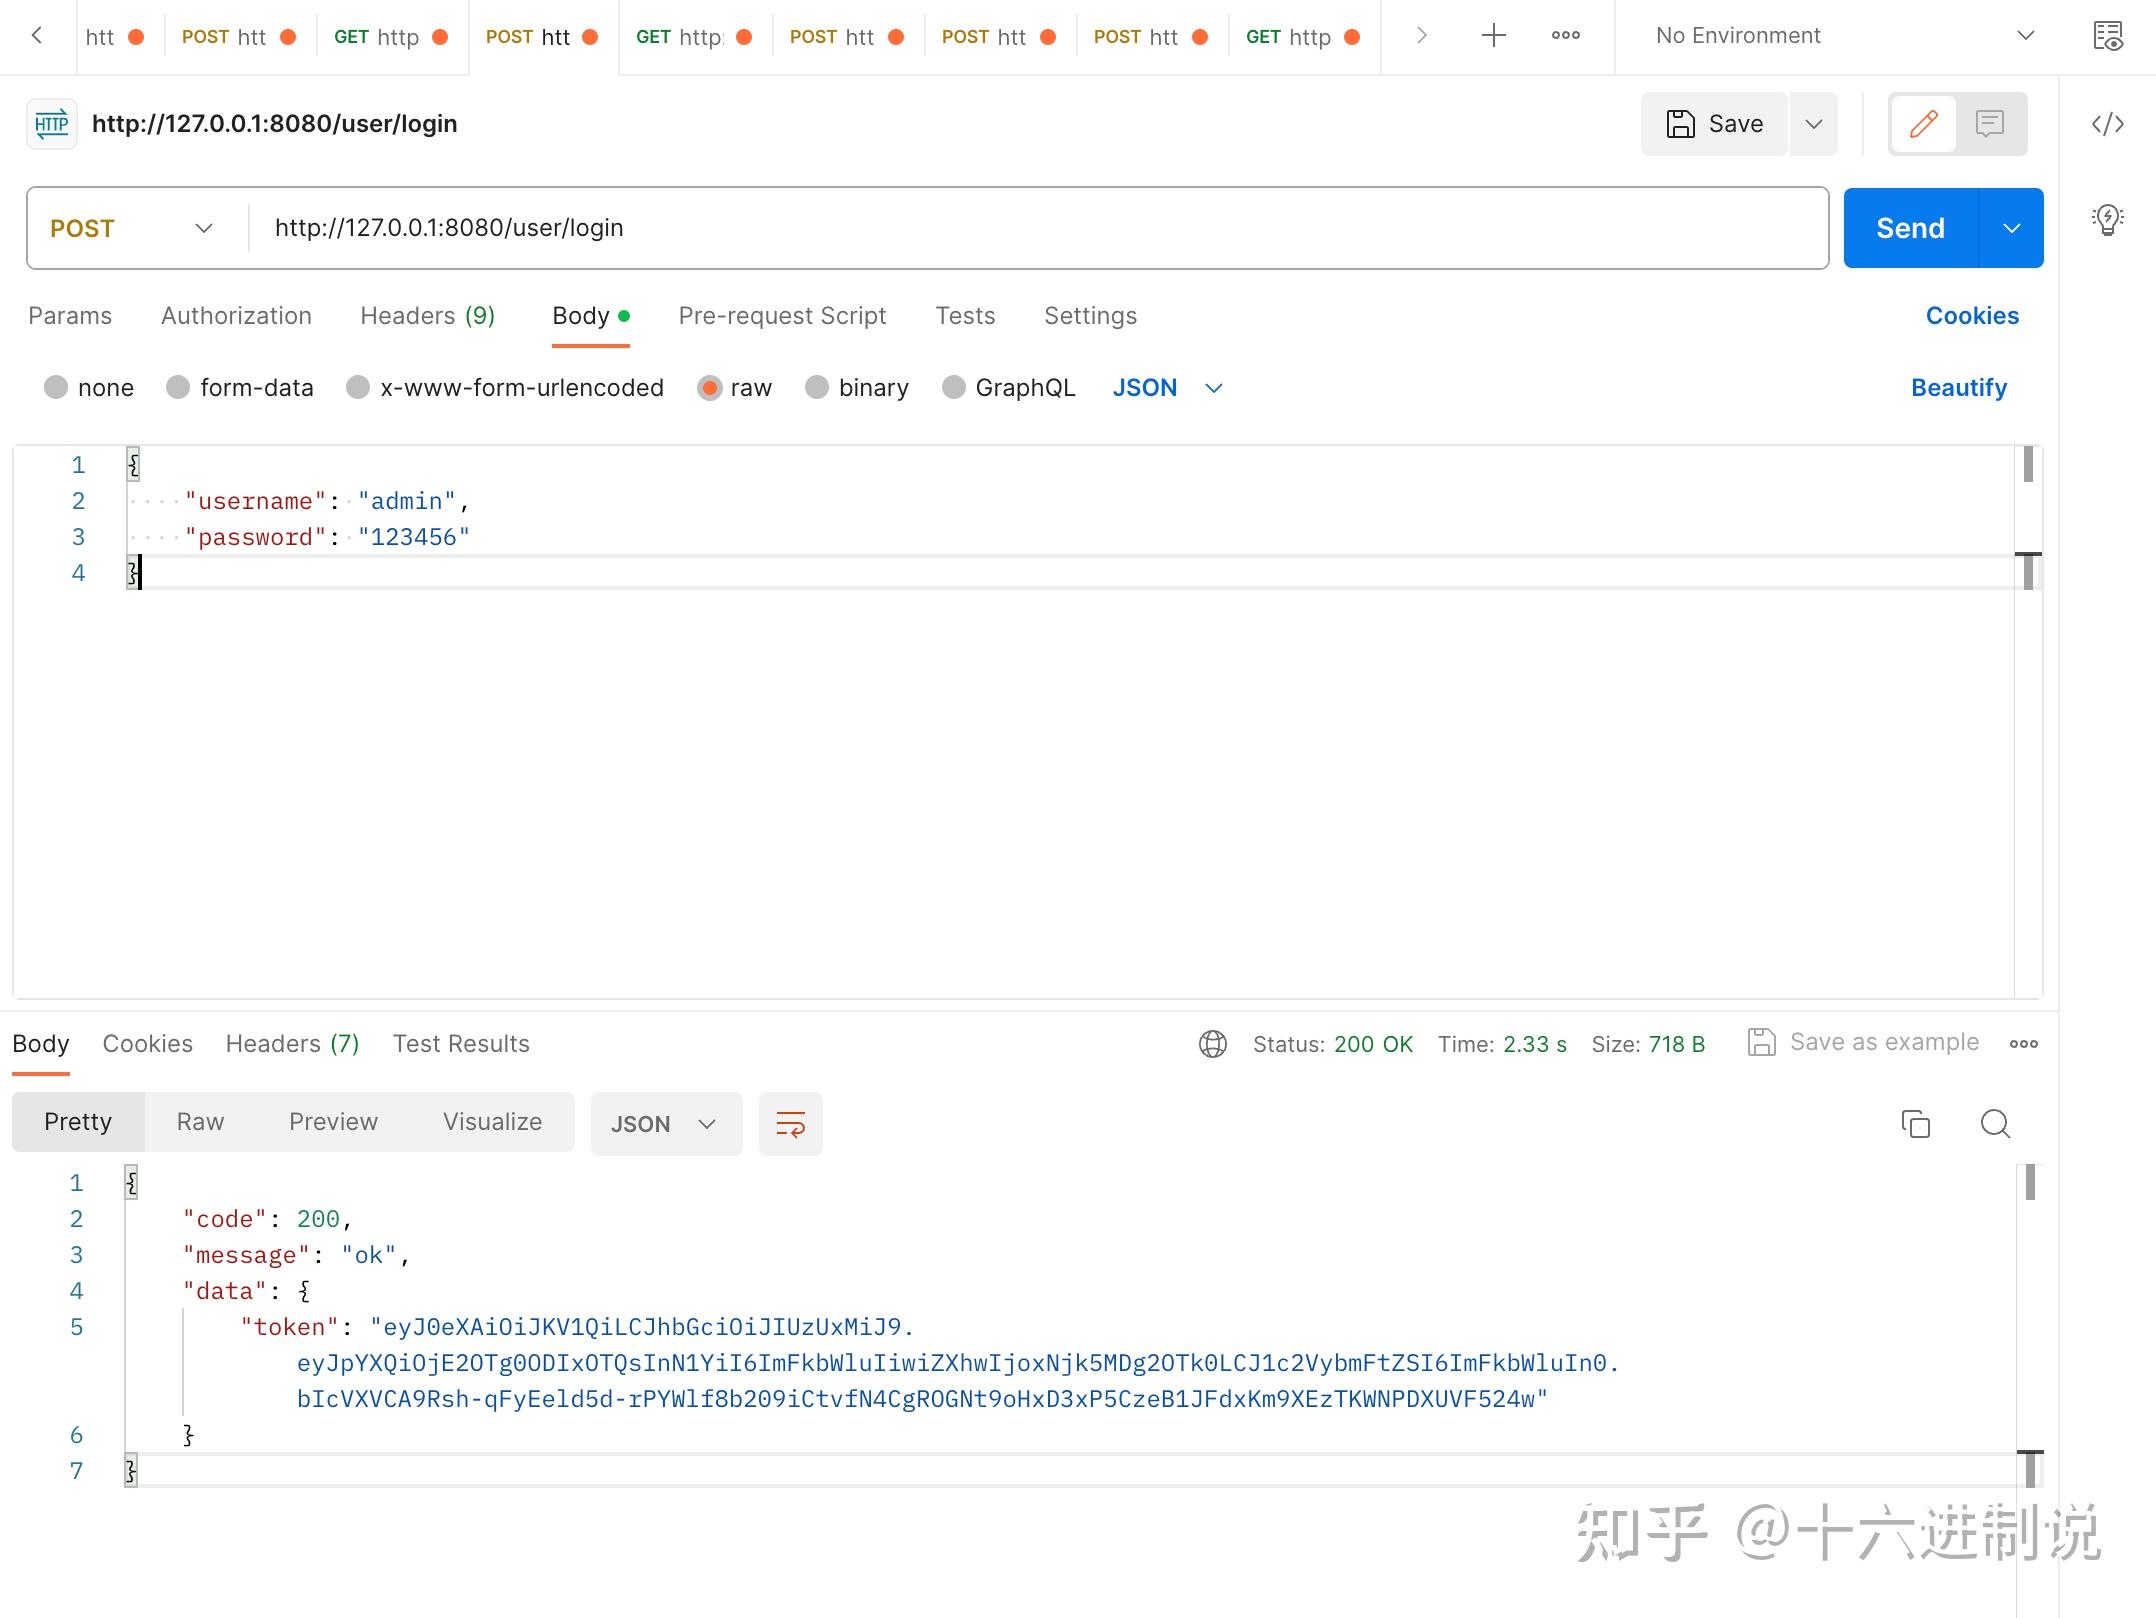Screen dimensions: 2156x1618
Task: Switch to the Authorization tab
Action: coord(236,315)
